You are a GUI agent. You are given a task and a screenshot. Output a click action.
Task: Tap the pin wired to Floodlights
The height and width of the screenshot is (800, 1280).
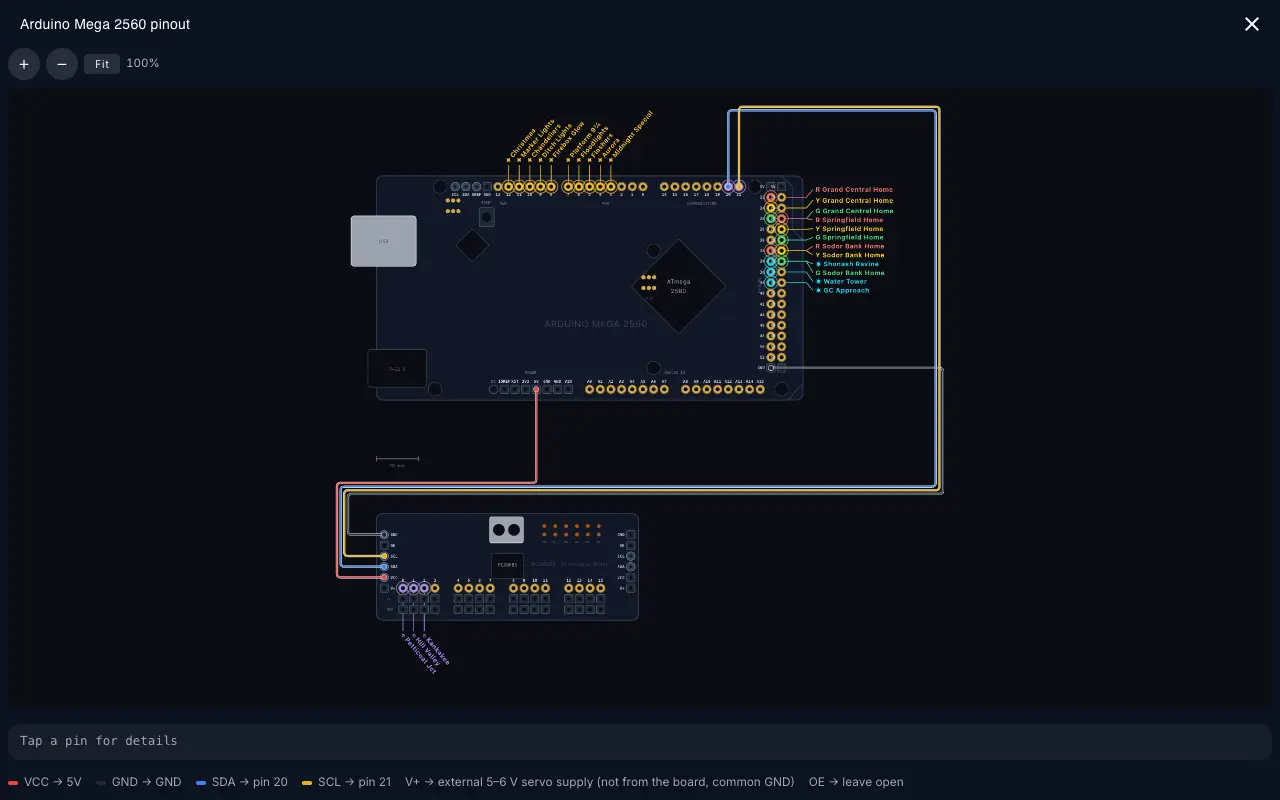pos(579,187)
